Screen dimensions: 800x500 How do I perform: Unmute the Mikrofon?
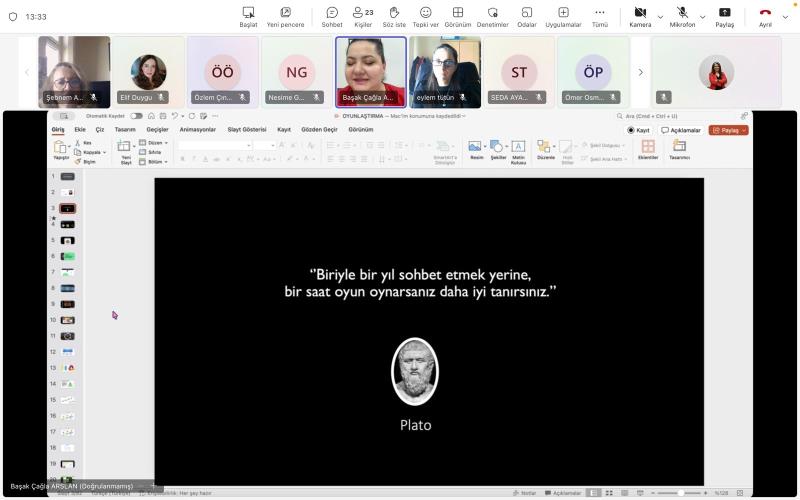pos(682,16)
